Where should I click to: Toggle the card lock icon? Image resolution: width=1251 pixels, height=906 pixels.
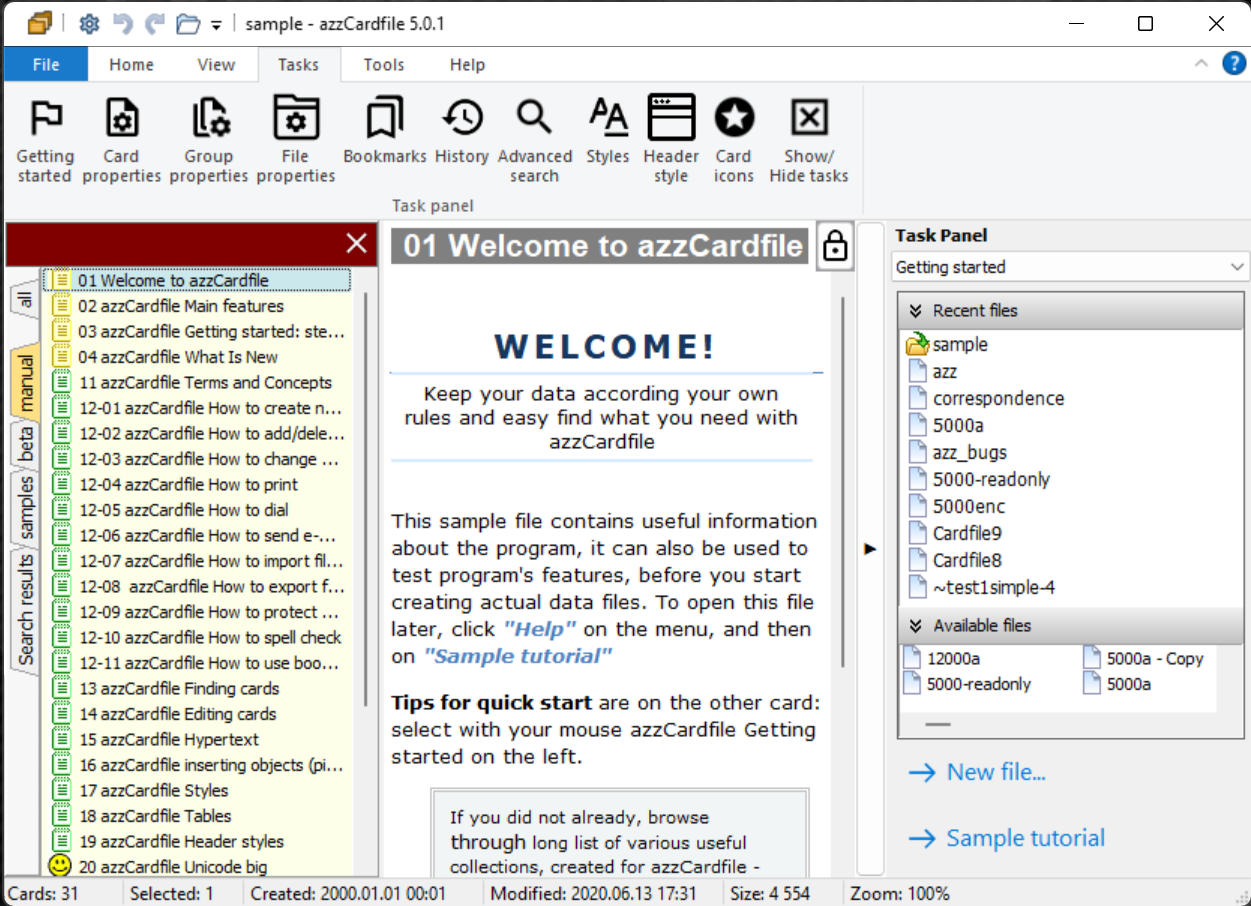click(835, 246)
